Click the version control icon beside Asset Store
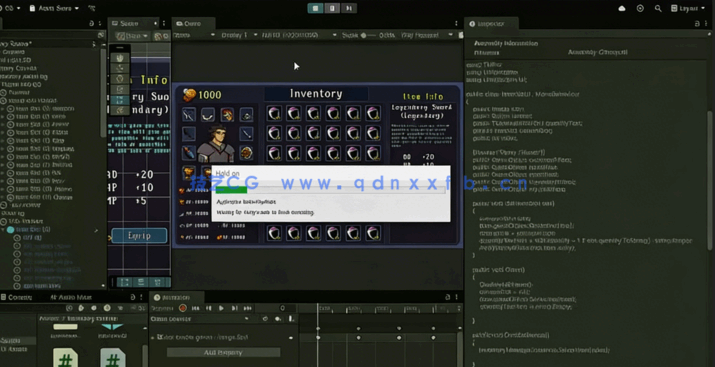The image size is (715, 367). 91,8
